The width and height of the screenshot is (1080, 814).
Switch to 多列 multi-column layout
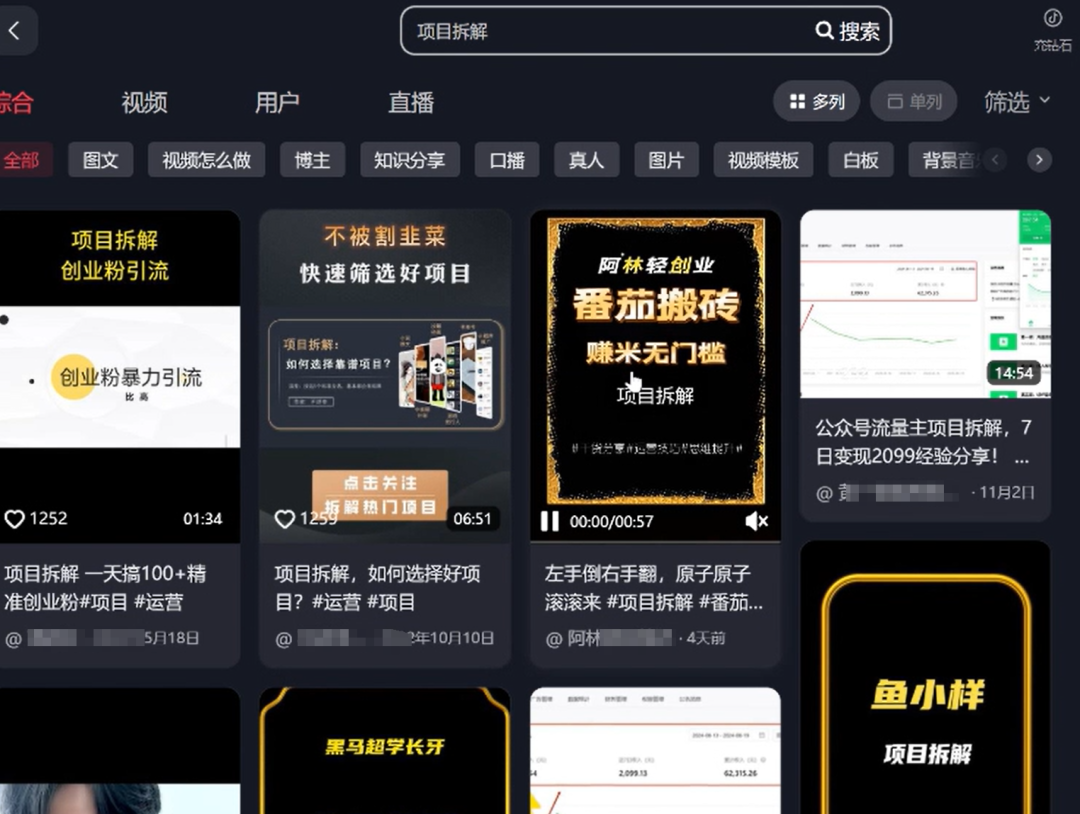[816, 102]
